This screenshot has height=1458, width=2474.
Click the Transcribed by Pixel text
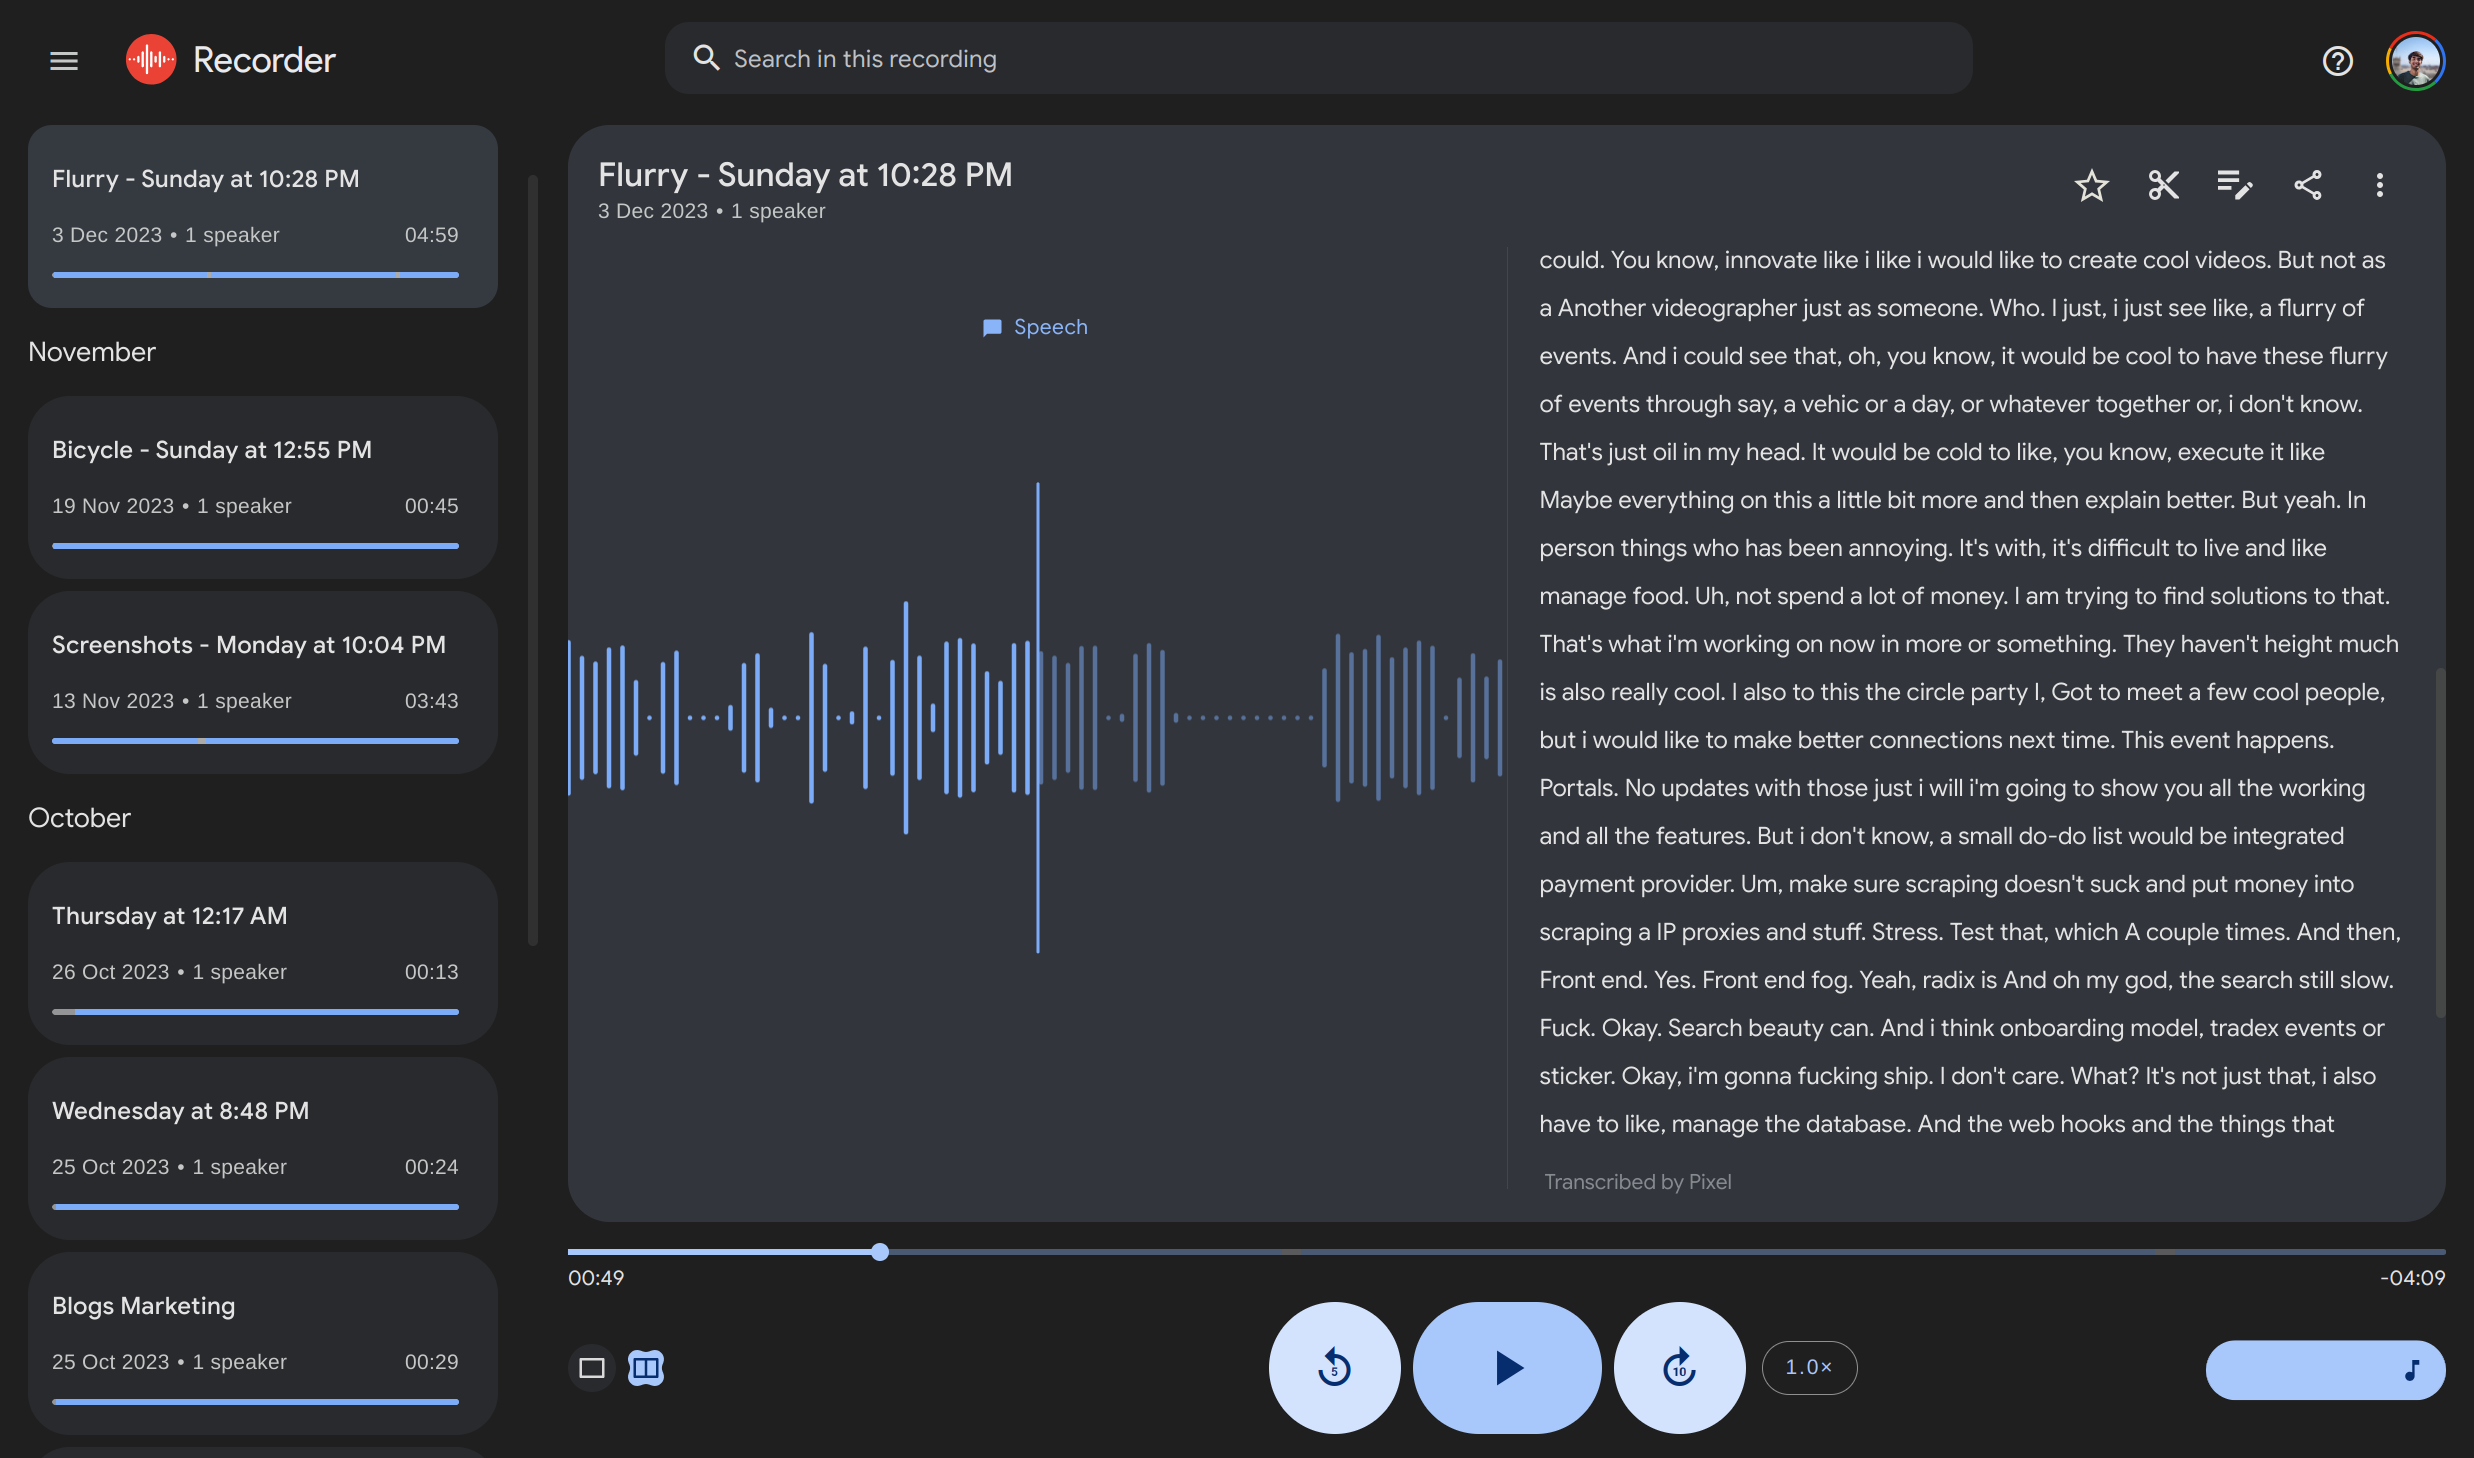[1637, 1182]
